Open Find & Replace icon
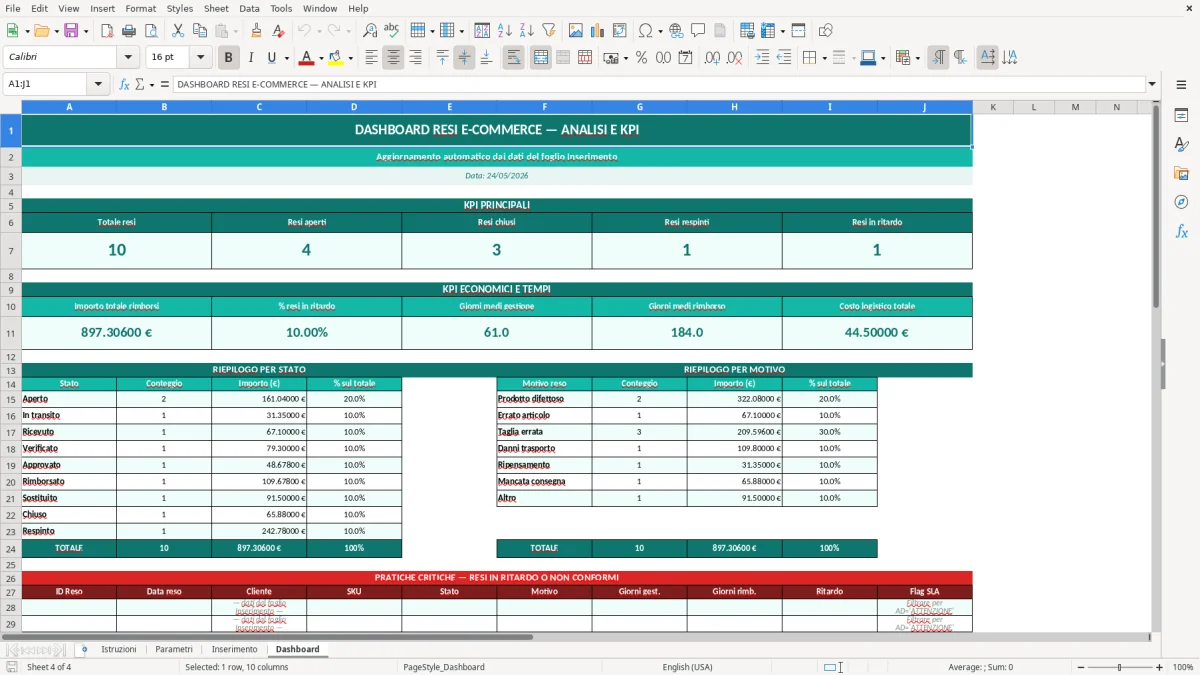Screen dimensions: 1200x675 [370, 31]
